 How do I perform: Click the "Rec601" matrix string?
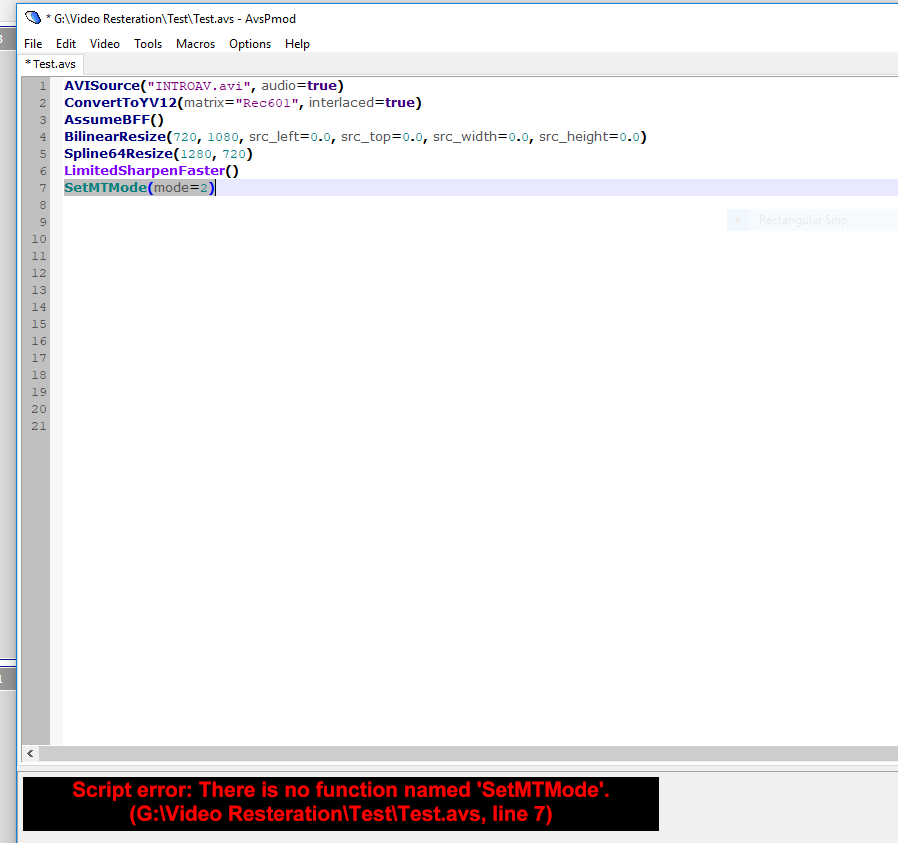click(267, 103)
